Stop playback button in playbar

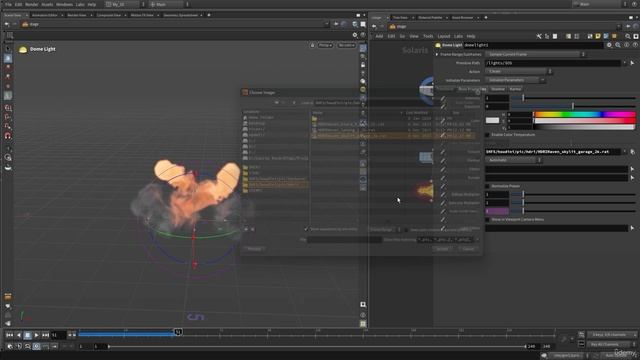point(27,335)
